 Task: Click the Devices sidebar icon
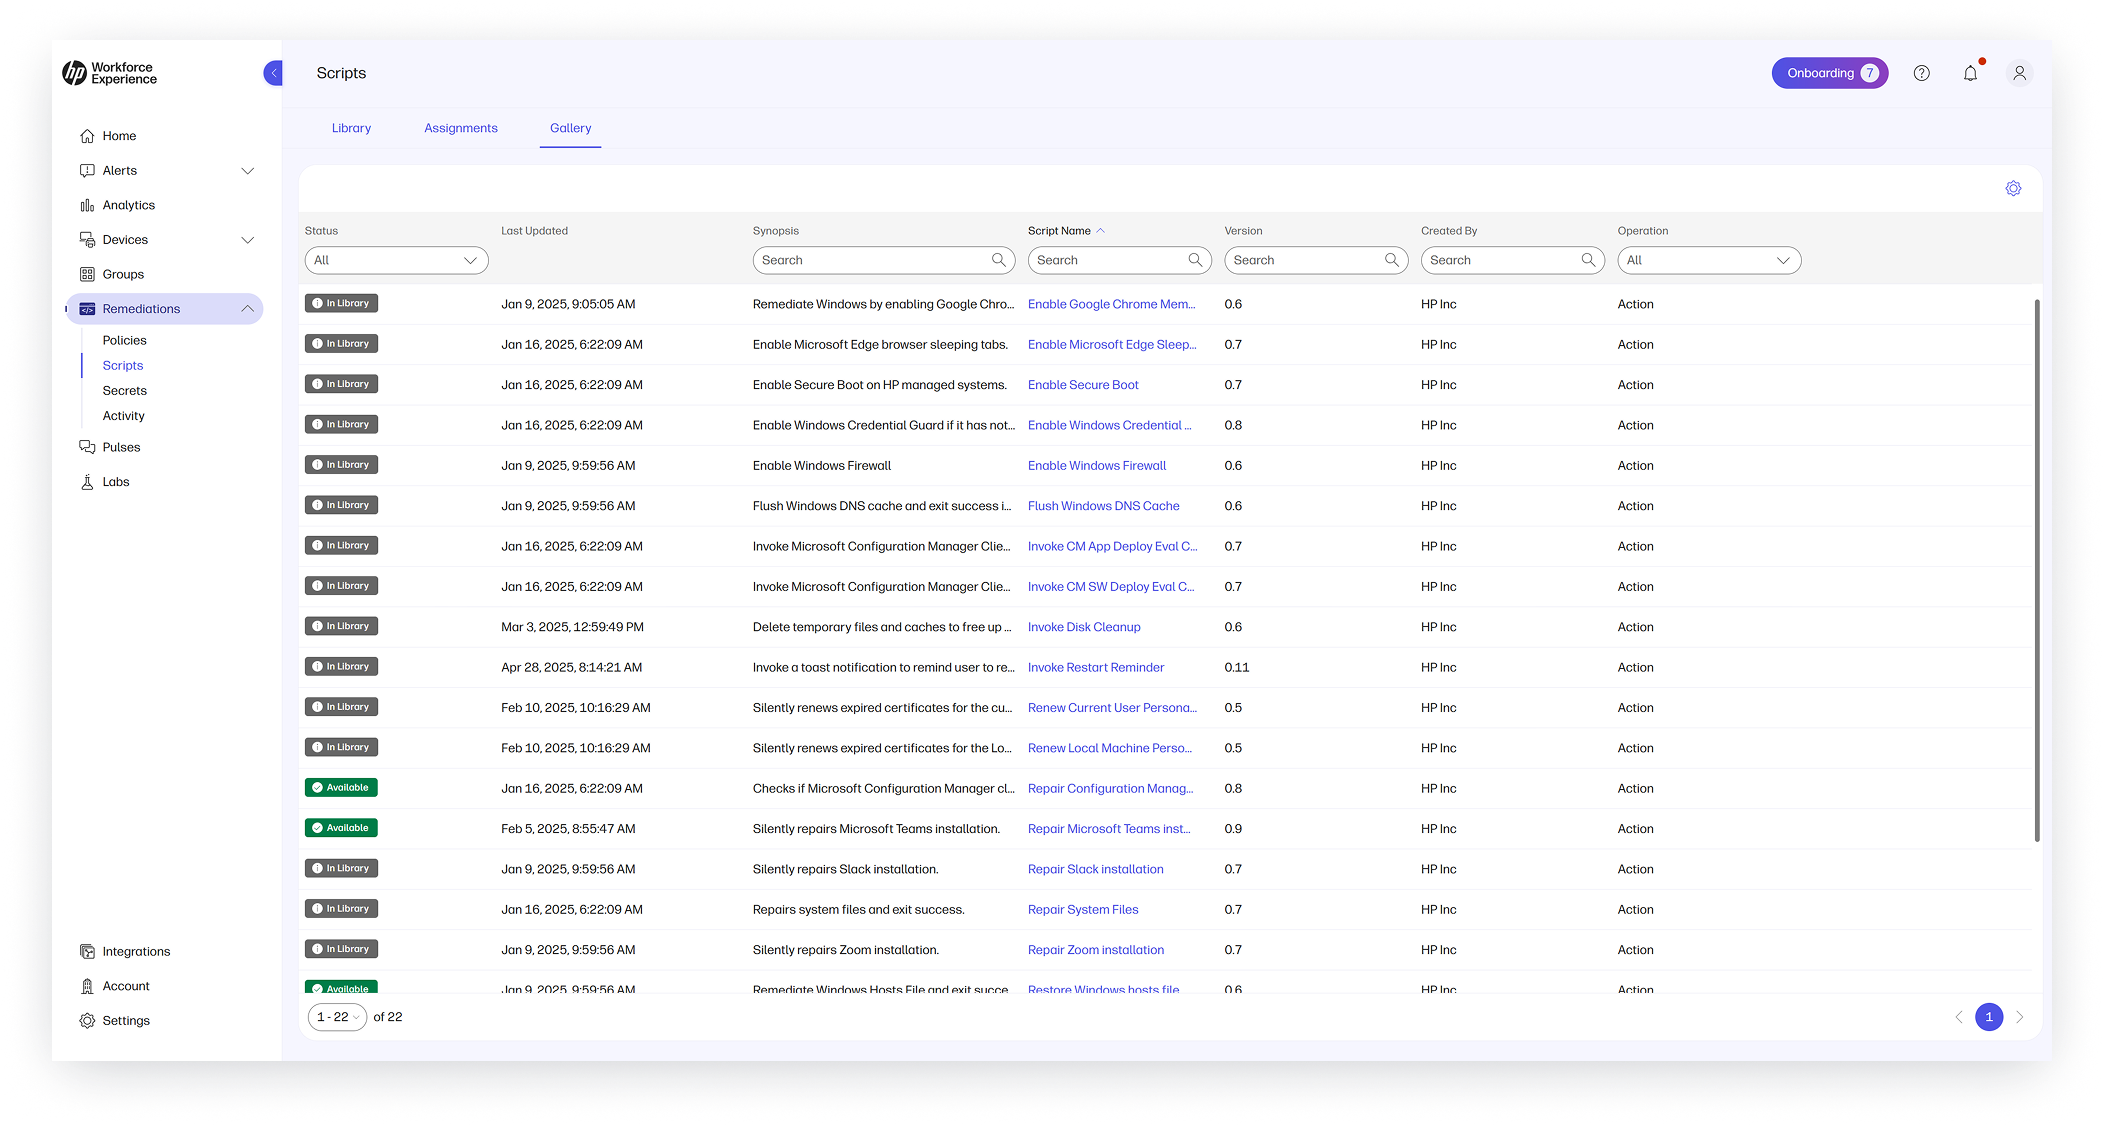pyautogui.click(x=87, y=240)
